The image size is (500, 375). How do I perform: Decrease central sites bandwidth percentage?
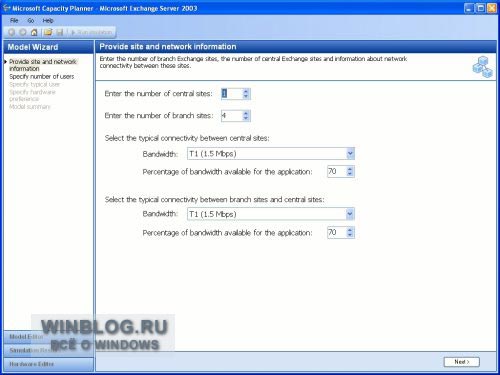[x=350, y=174]
